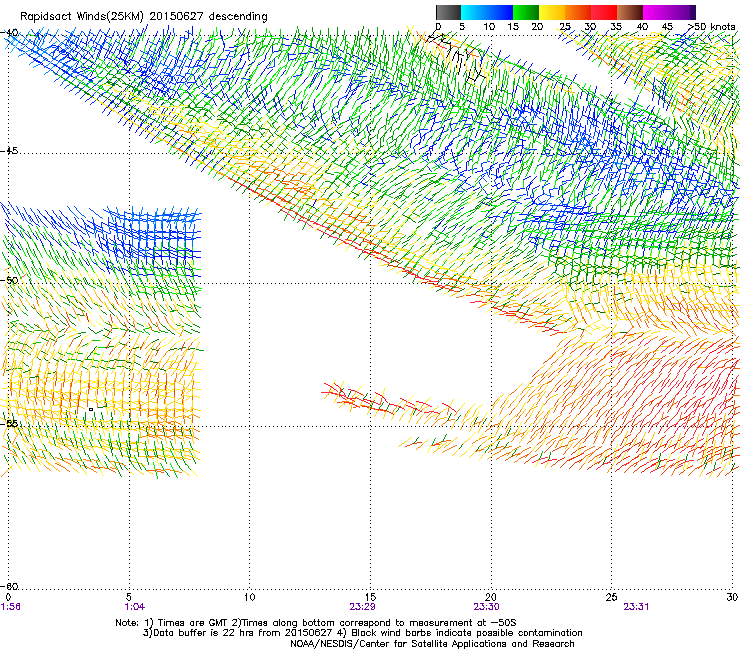Image resolution: width=740 pixels, height=650 pixels.
Task: Click the brown 35-40 knots legend swatch
Action: [630, 12]
